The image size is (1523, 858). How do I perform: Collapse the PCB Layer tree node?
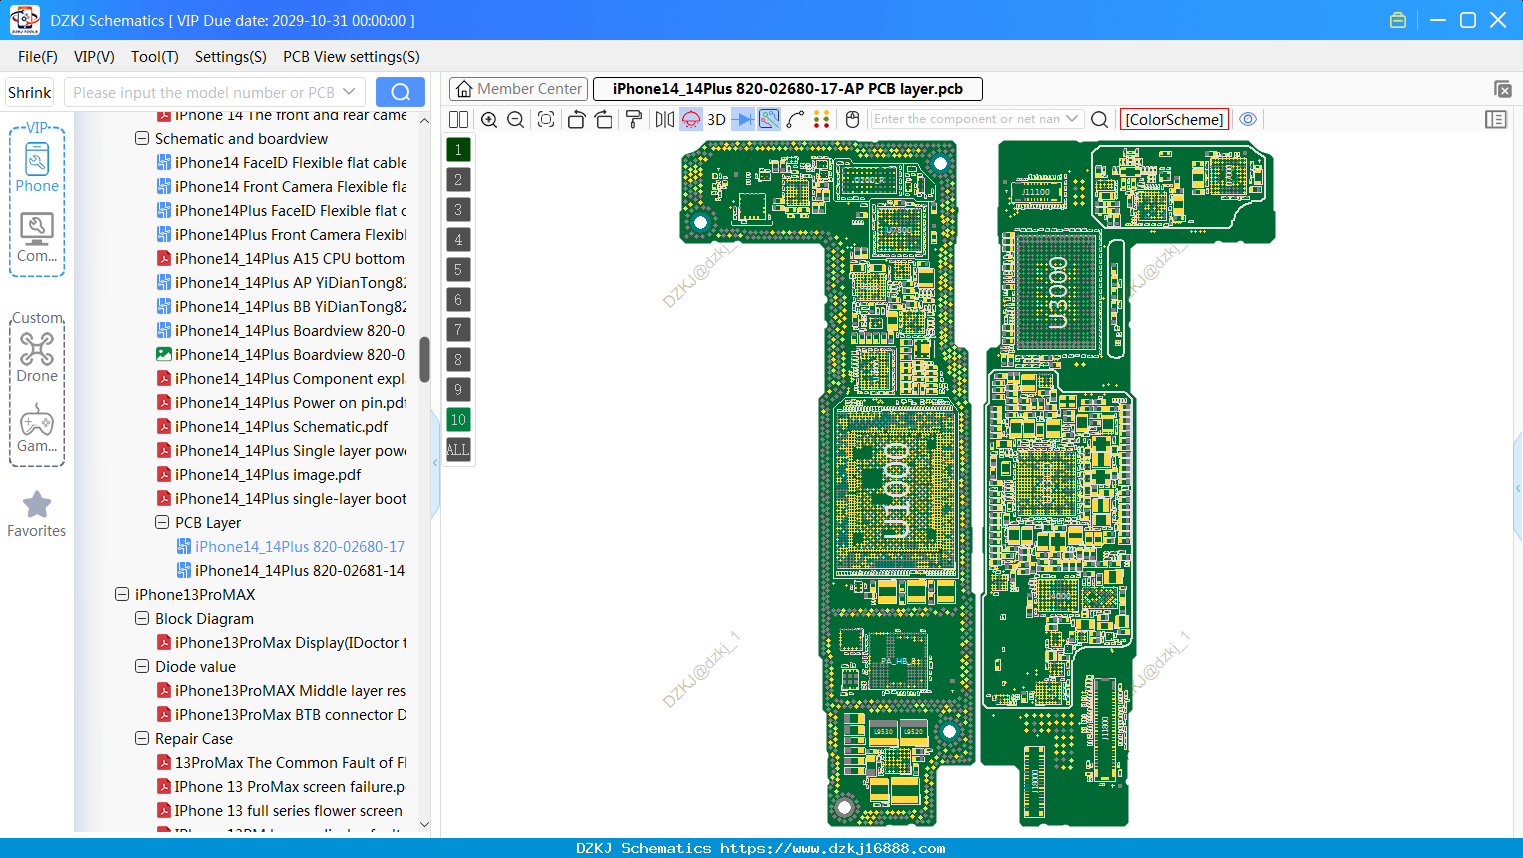(x=162, y=522)
